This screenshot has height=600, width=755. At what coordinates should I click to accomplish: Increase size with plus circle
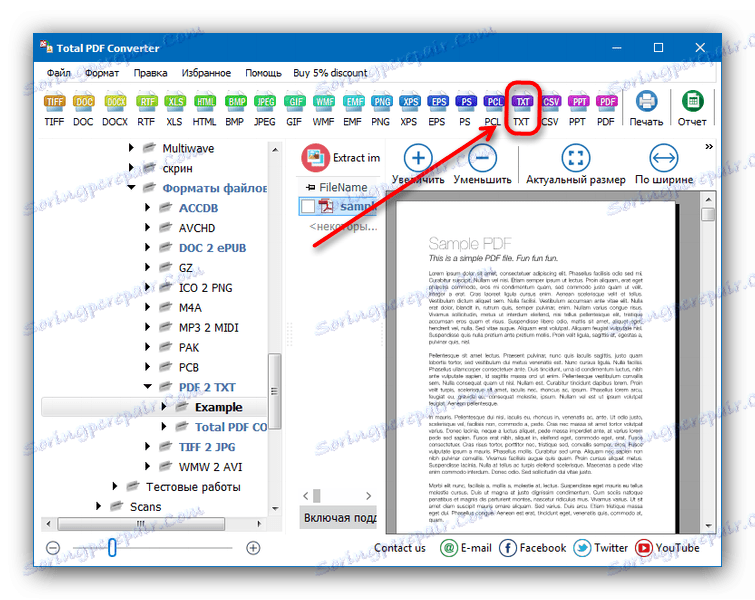coord(253,548)
